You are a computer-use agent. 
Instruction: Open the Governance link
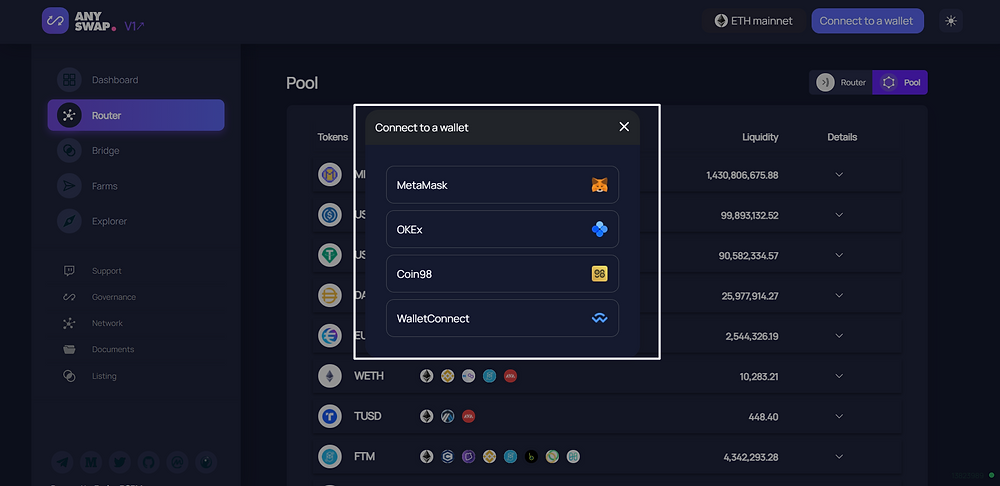tap(114, 297)
